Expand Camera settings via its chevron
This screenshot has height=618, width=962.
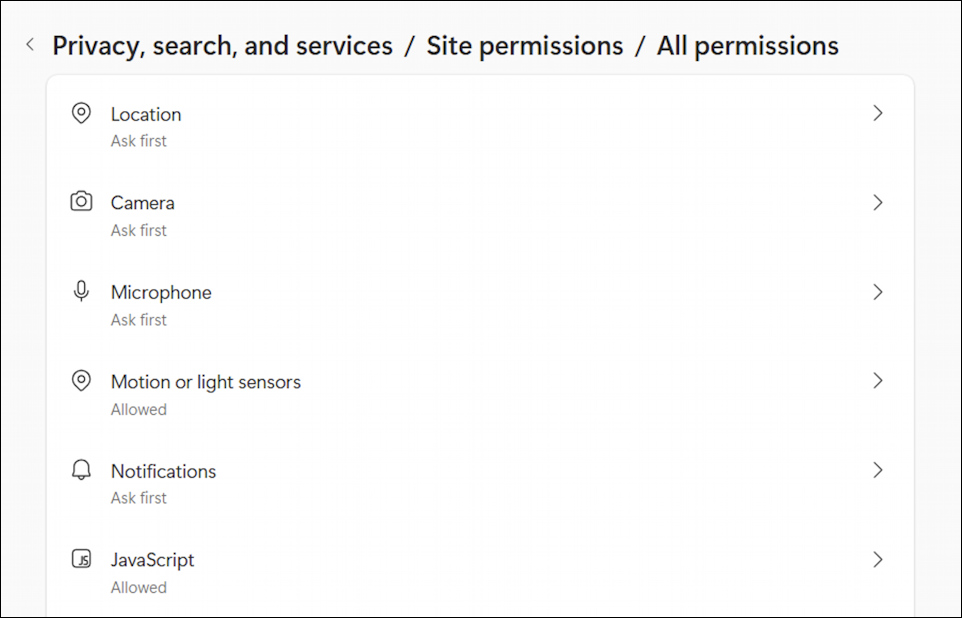pyautogui.click(x=878, y=202)
